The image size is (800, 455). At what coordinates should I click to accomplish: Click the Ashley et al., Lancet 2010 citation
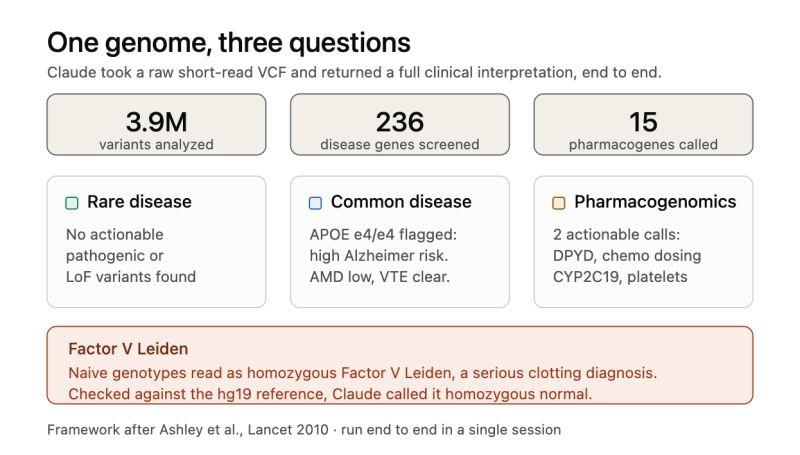244,429
